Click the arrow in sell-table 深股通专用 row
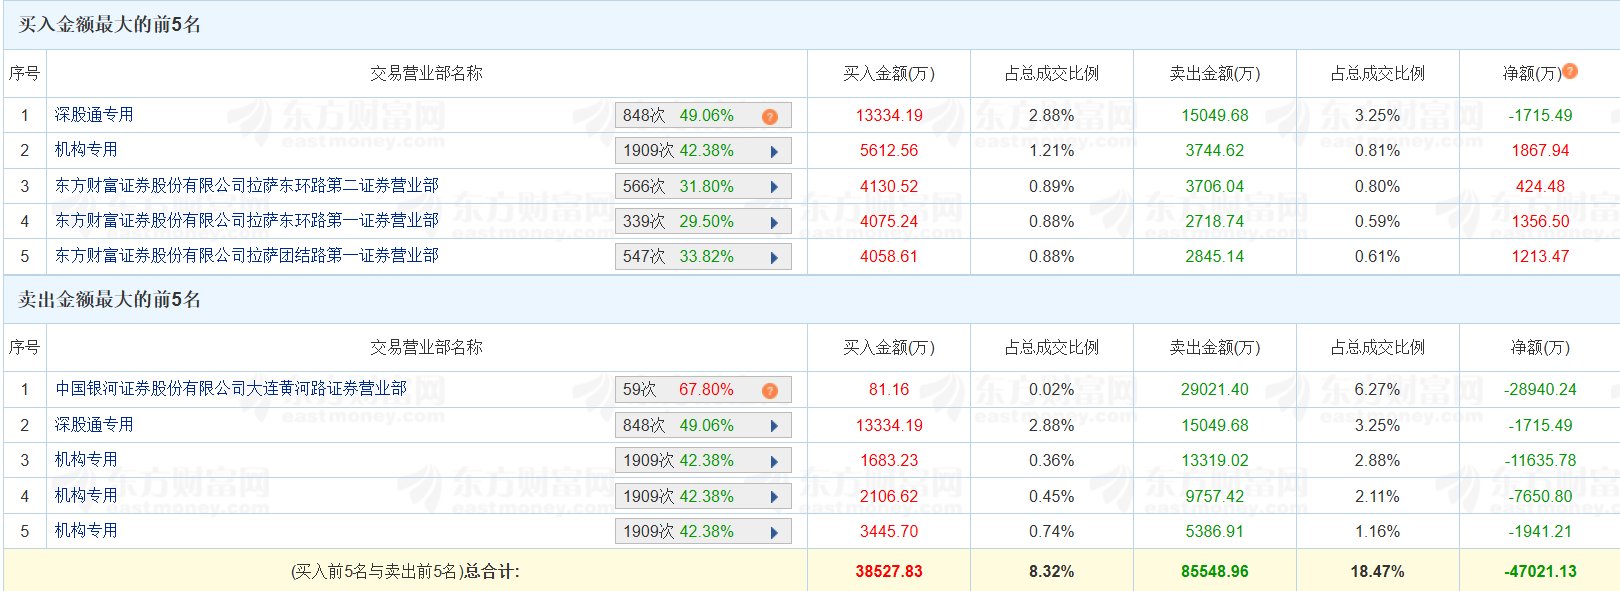 point(774,426)
